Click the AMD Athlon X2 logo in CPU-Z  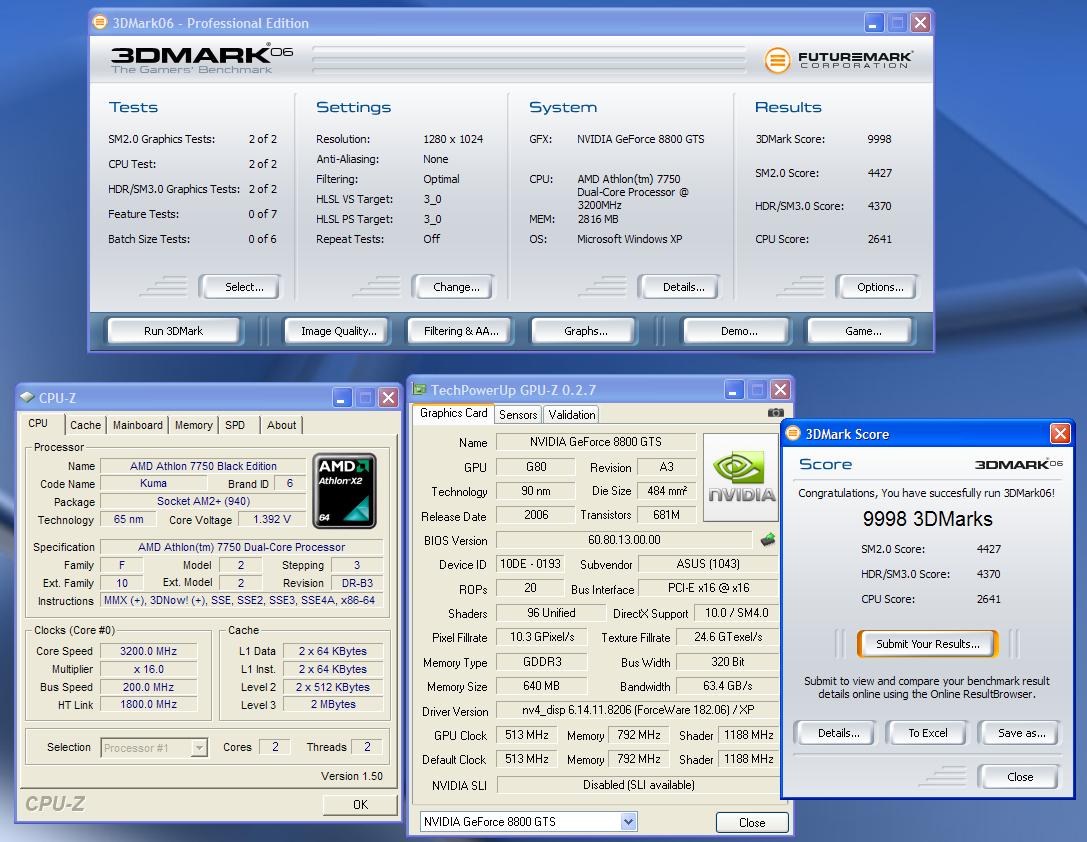345,491
